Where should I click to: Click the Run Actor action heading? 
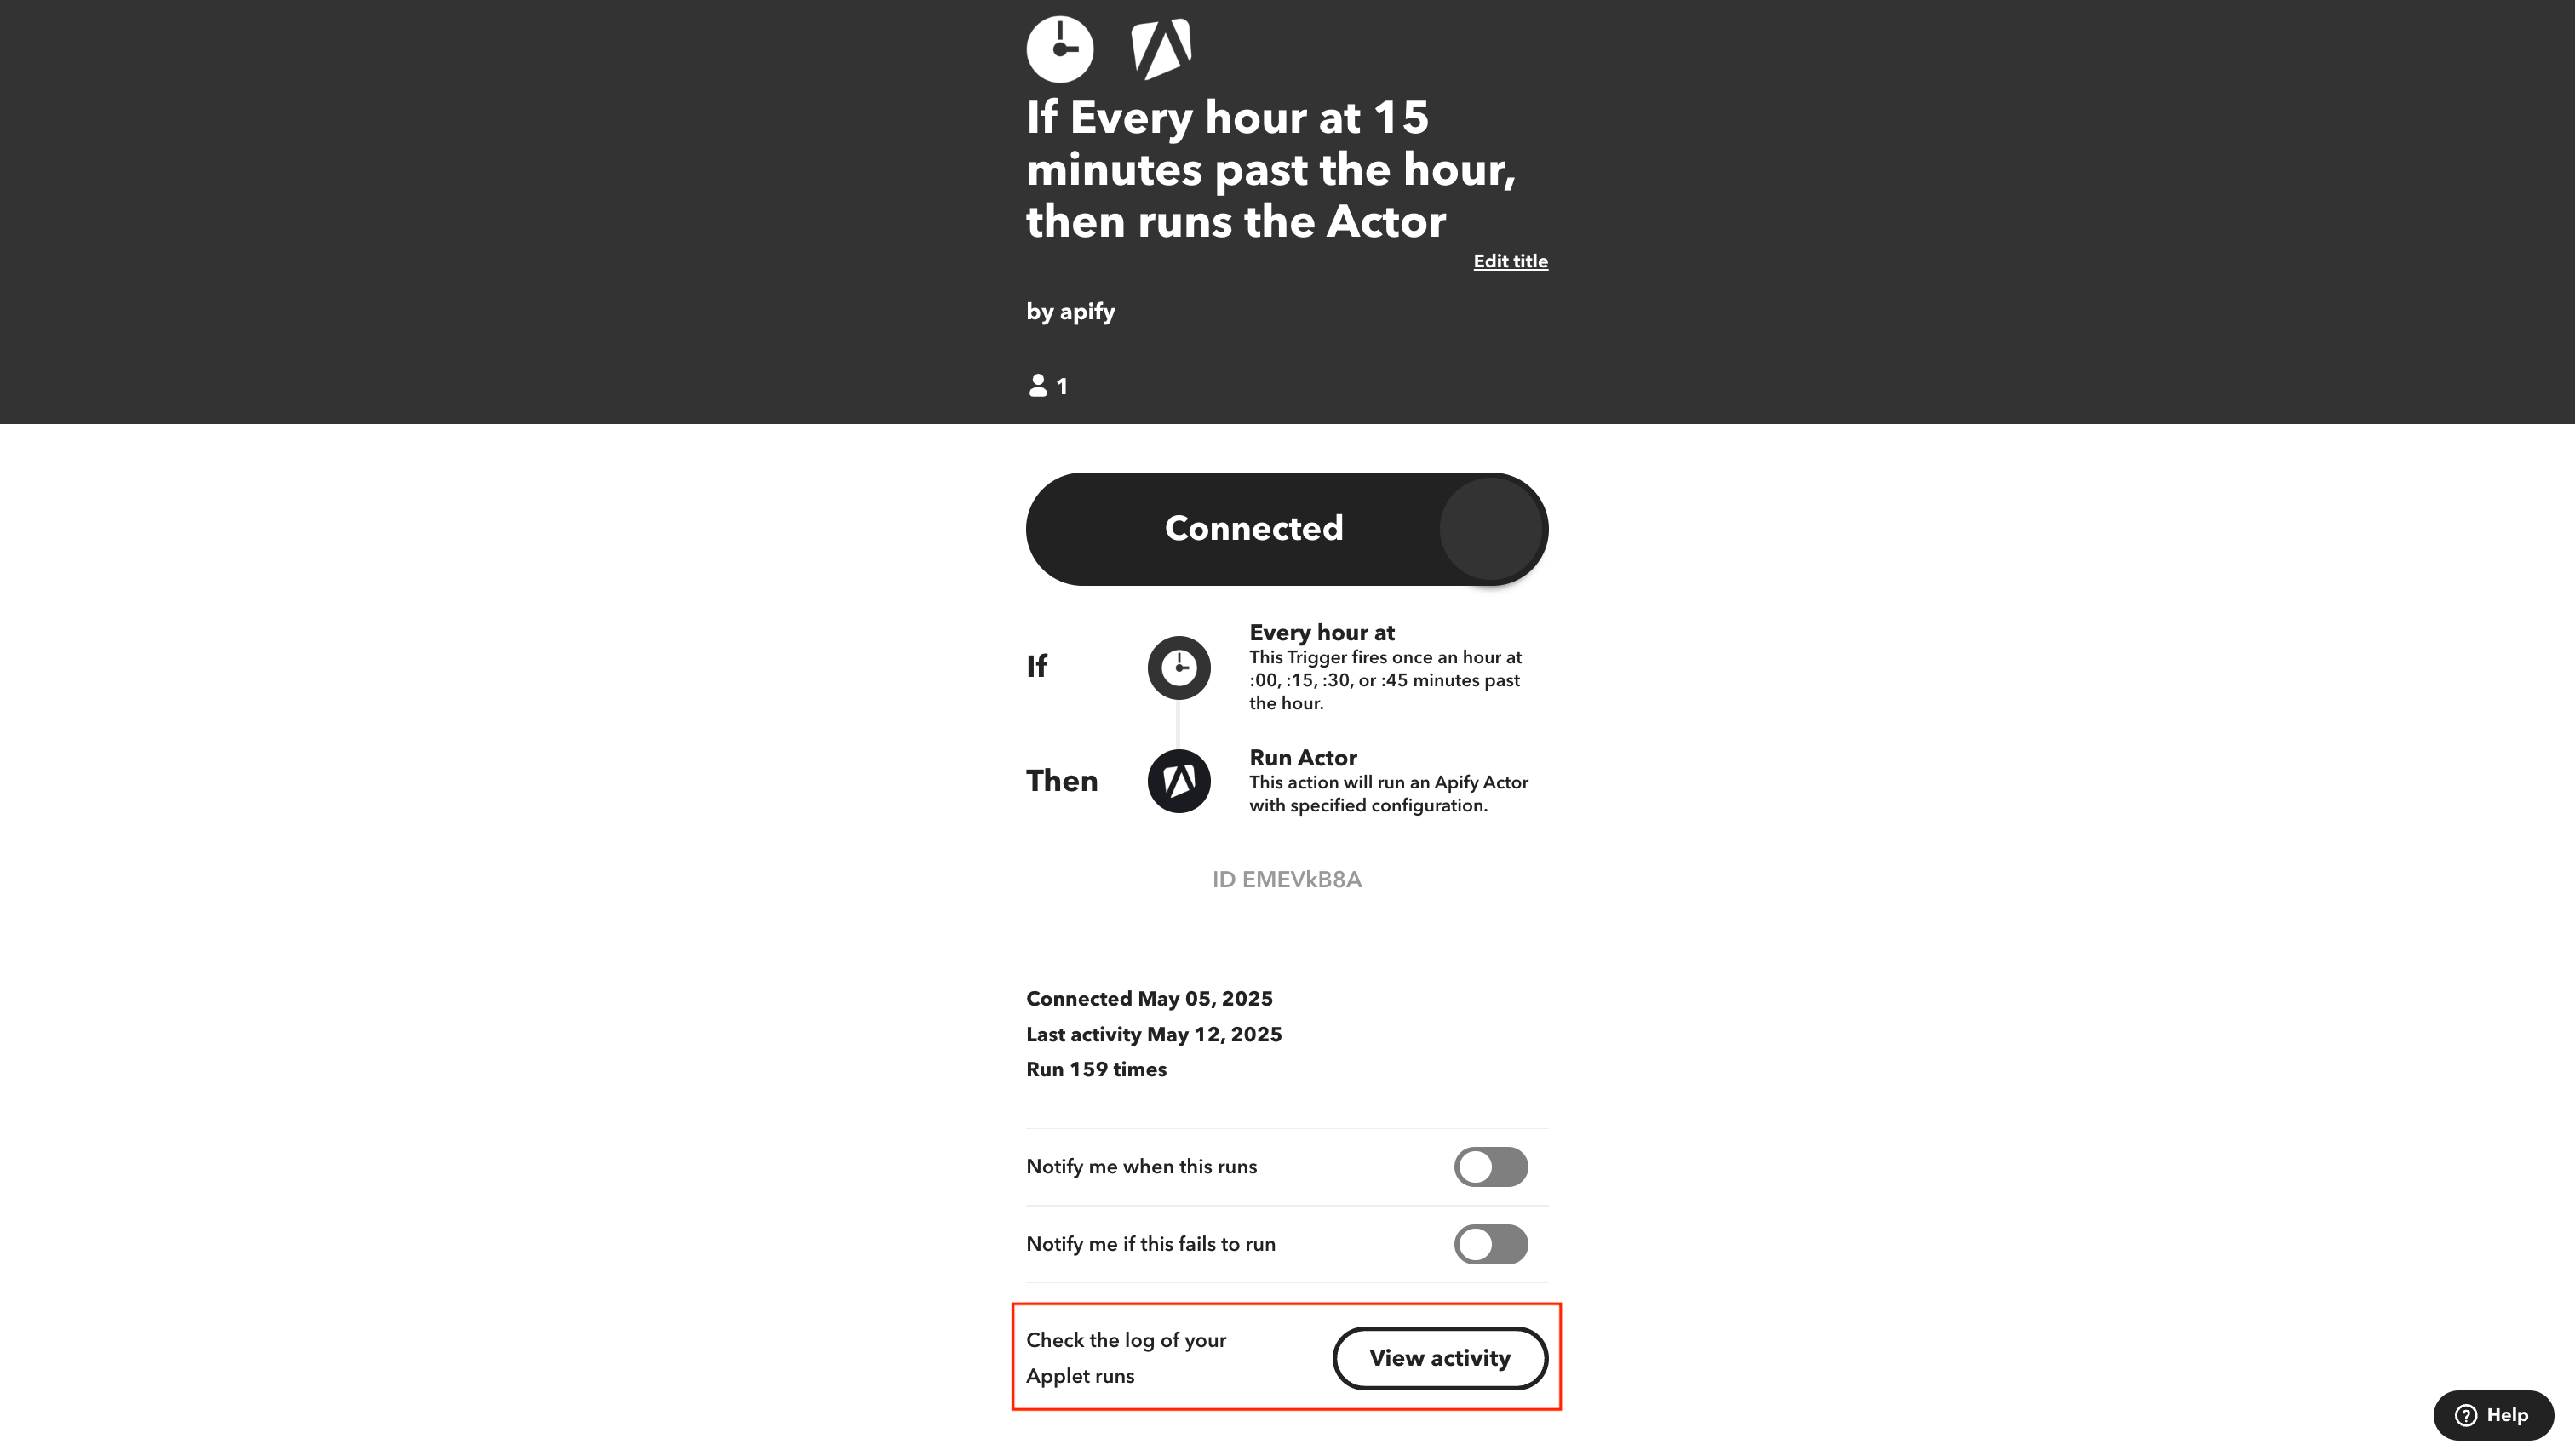click(1302, 758)
